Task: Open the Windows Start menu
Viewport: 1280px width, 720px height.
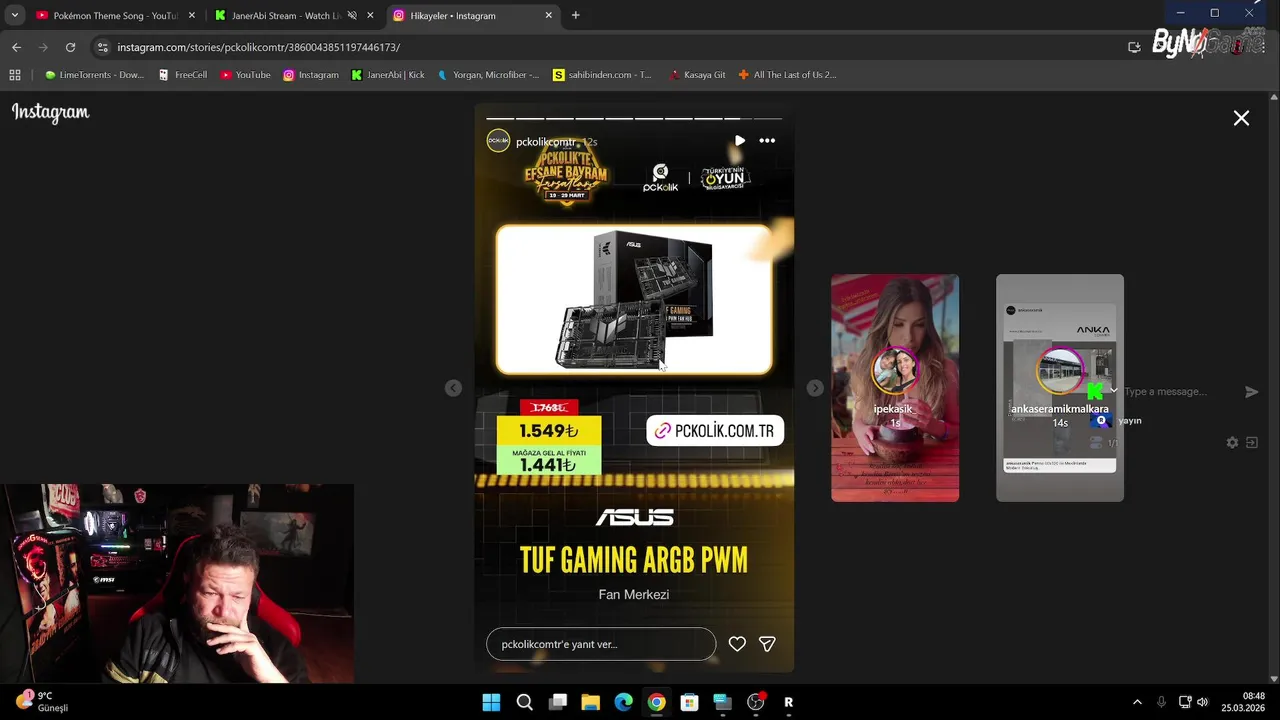Action: (491, 702)
